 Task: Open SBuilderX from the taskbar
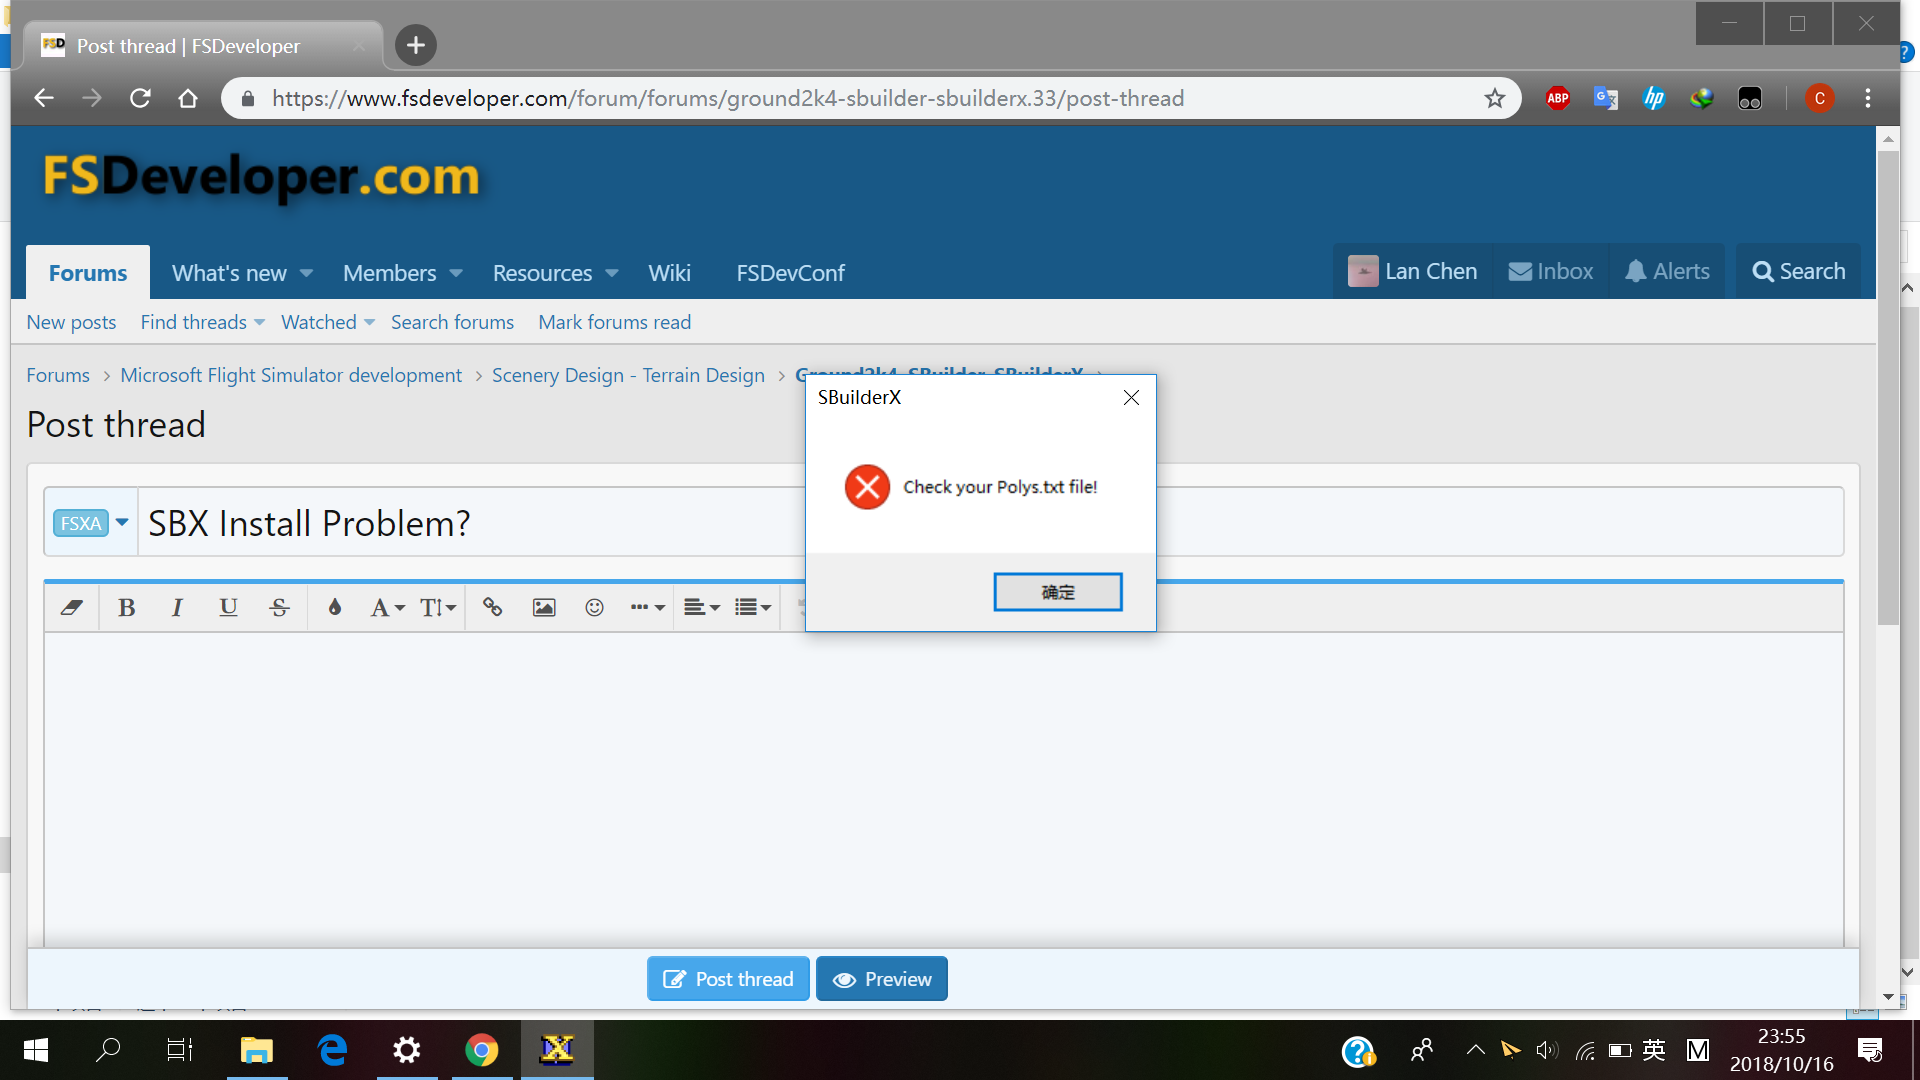click(x=557, y=1050)
